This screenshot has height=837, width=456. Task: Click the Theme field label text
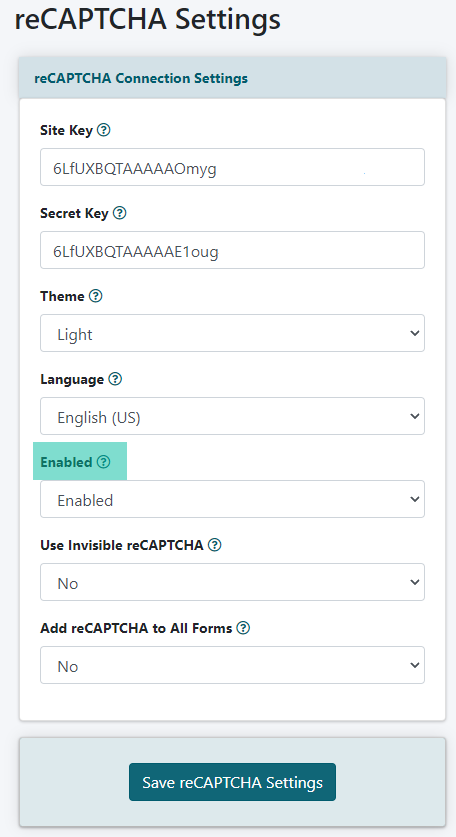(62, 296)
